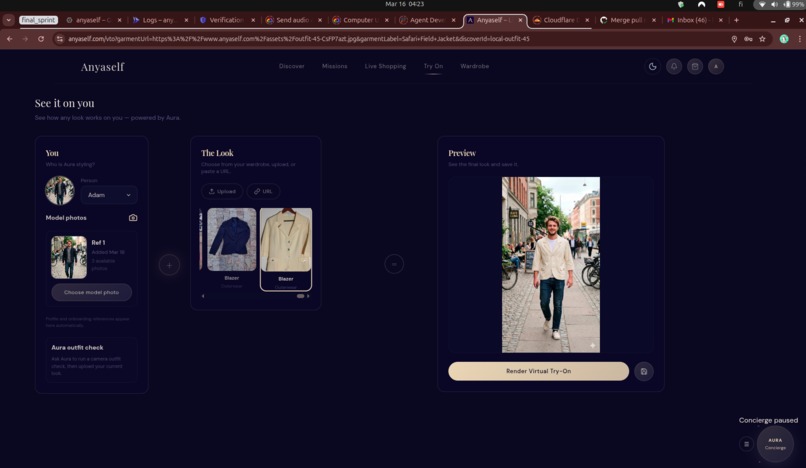The width and height of the screenshot is (806, 468).
Task: Open the final_sprint tab group label
Action: click(x=39, y=20)
